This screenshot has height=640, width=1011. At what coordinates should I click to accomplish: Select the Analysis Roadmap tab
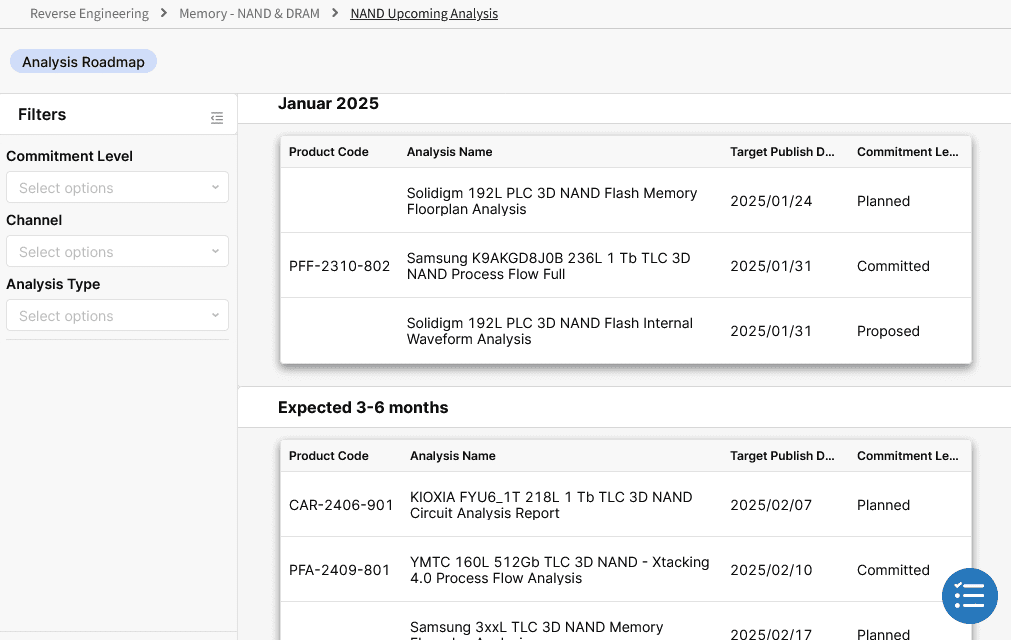tap(83, 62)
